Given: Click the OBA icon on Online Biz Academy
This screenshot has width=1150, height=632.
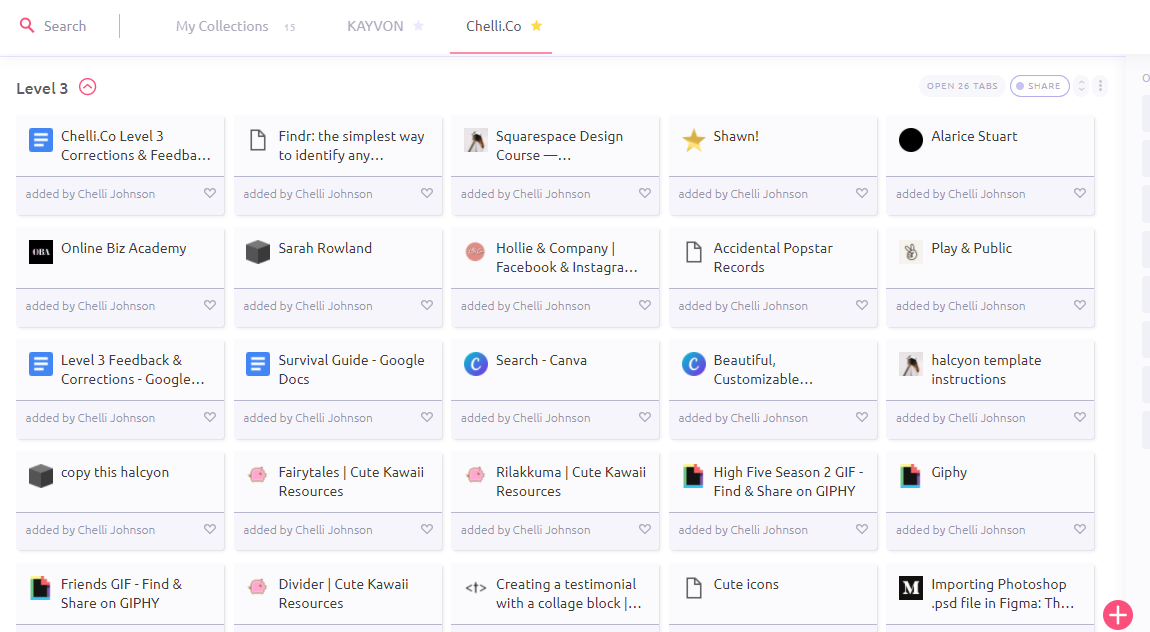Looking at the screenshot, I should tap(40, 251).
